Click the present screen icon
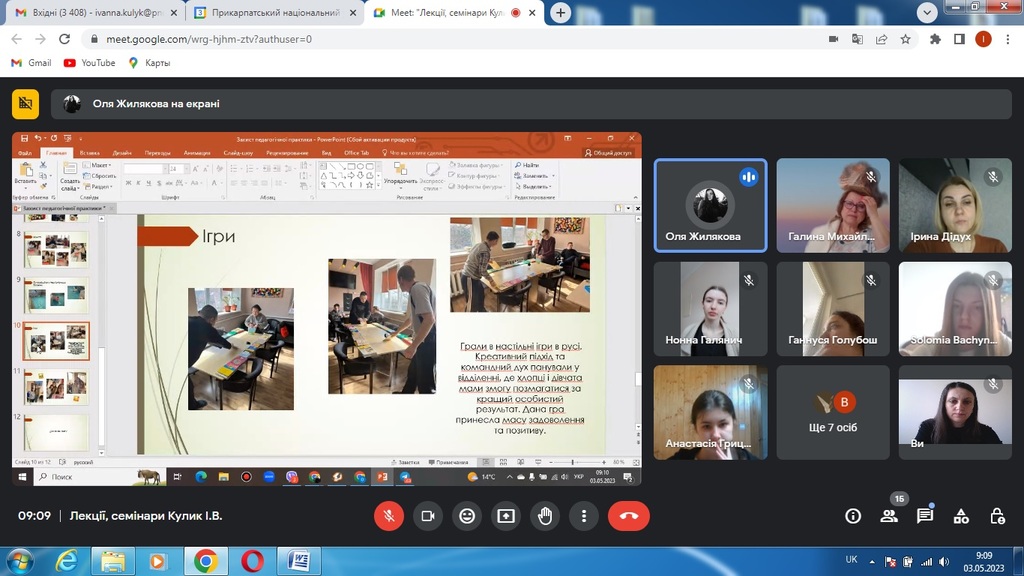 [x=506, y=516]
